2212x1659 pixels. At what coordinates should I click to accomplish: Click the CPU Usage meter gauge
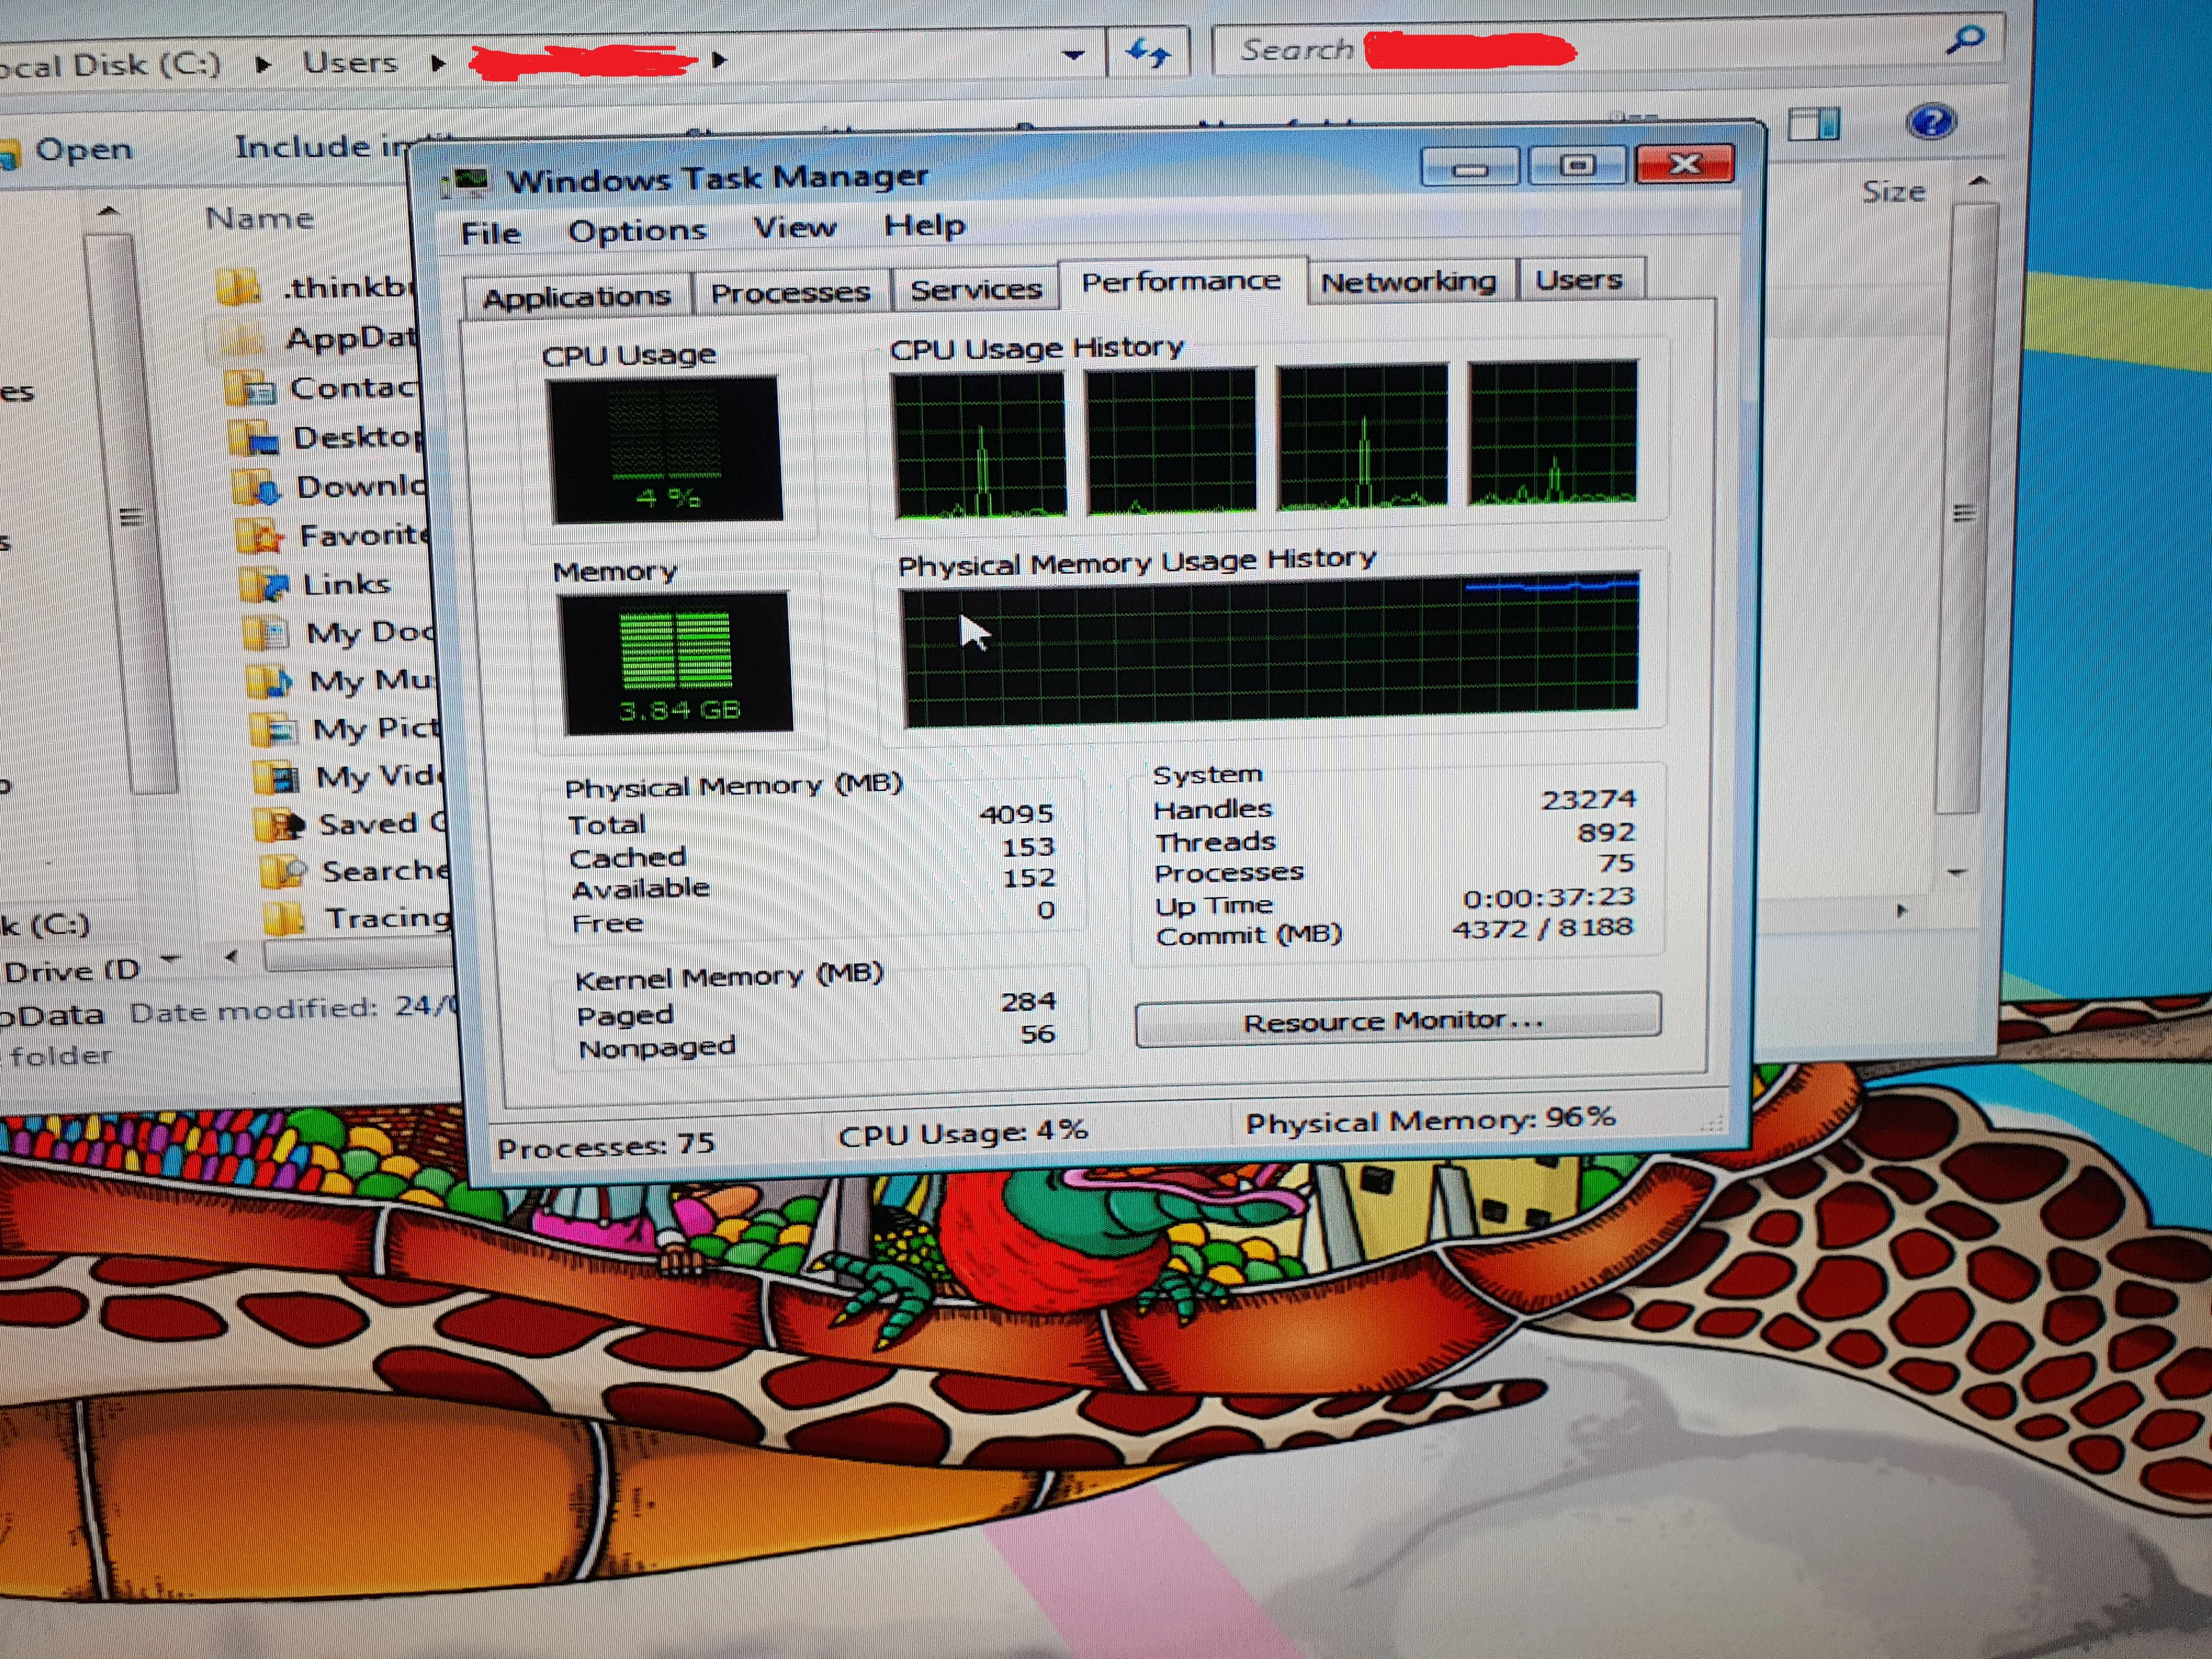click(666, 449)
